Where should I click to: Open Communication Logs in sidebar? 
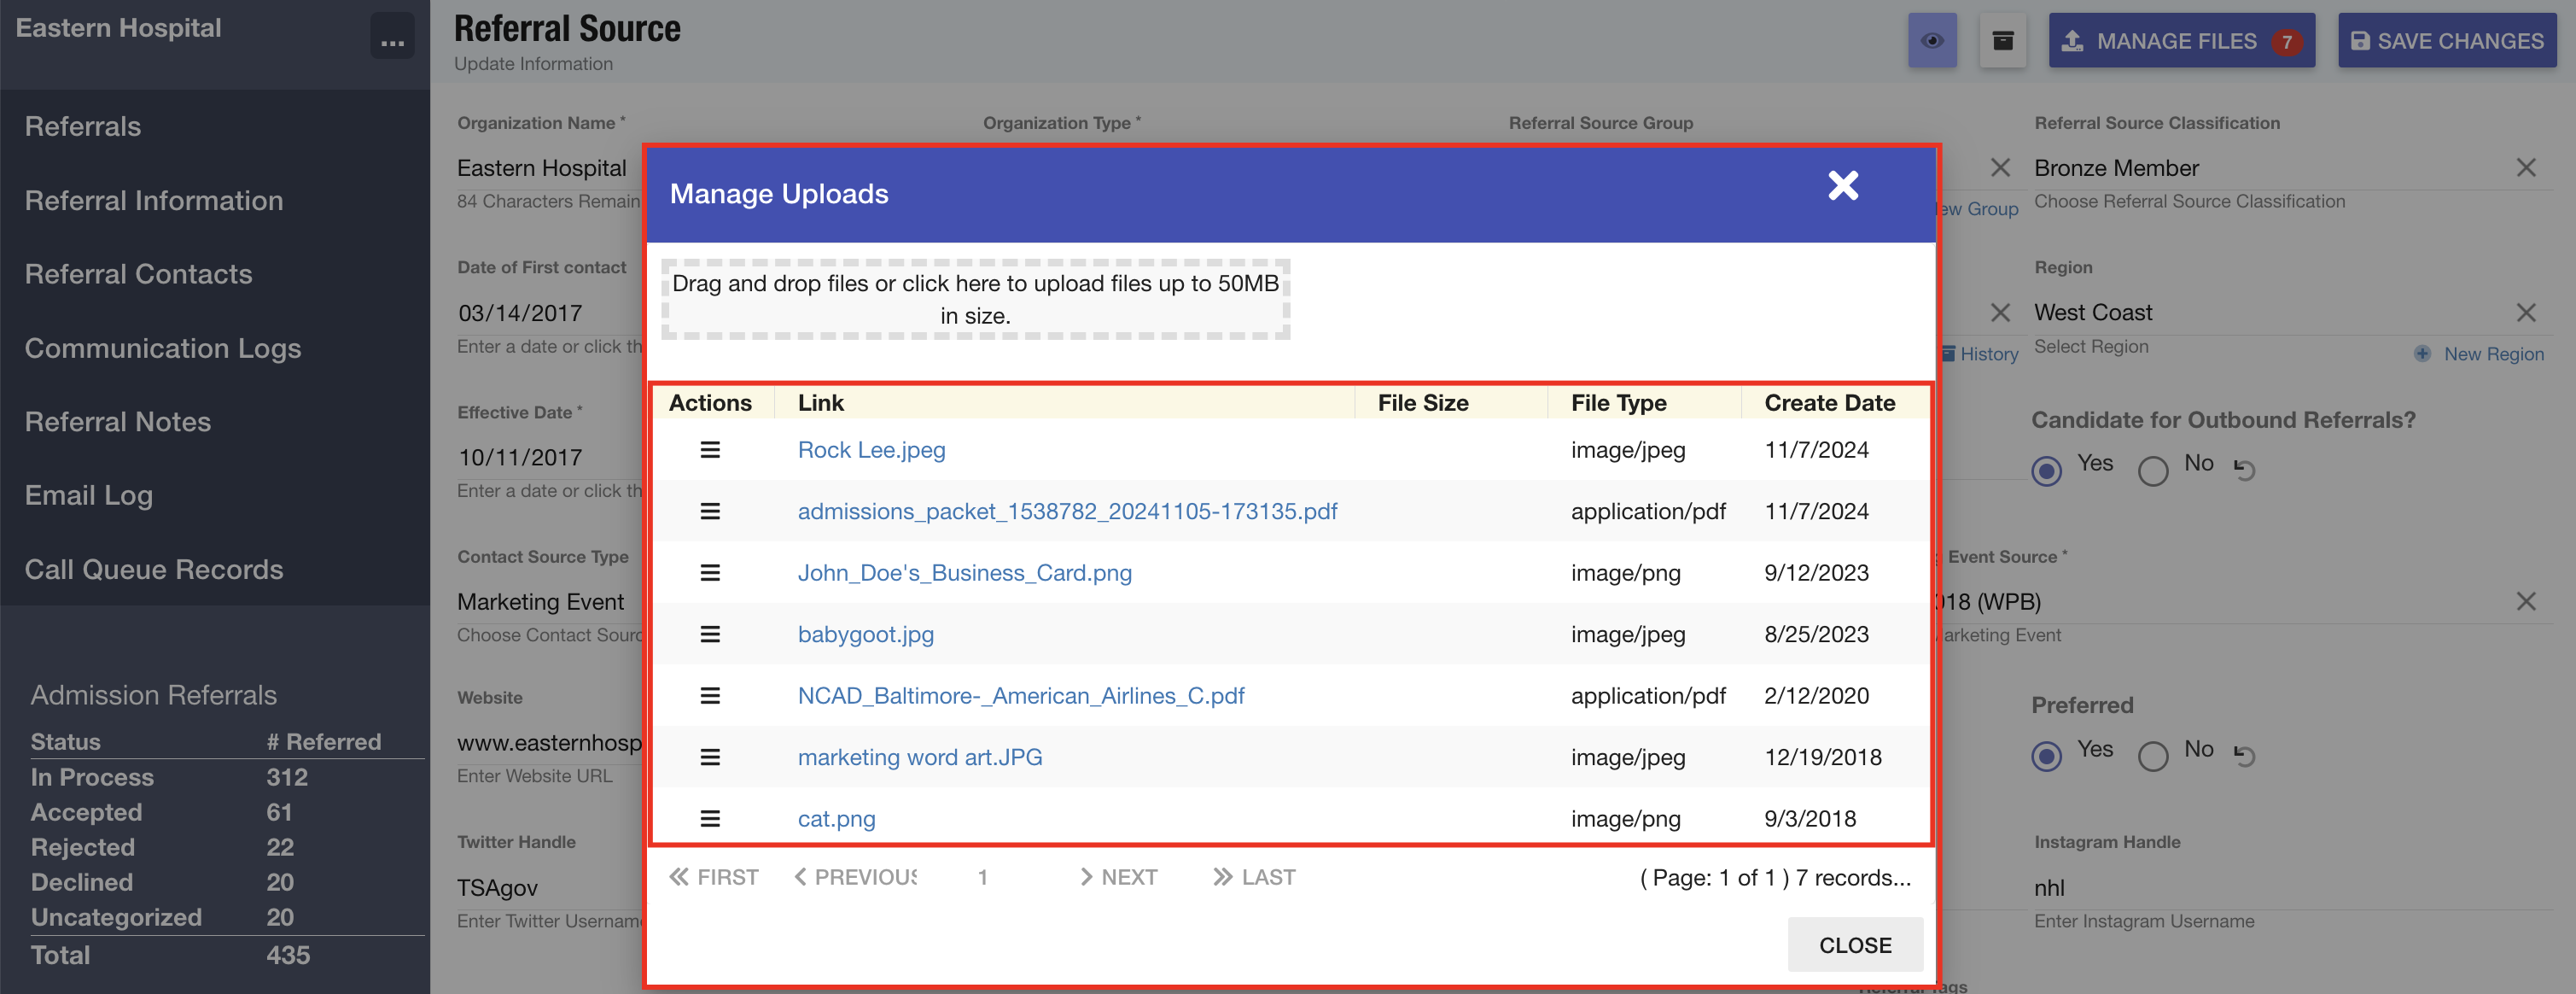coord(163,348)
